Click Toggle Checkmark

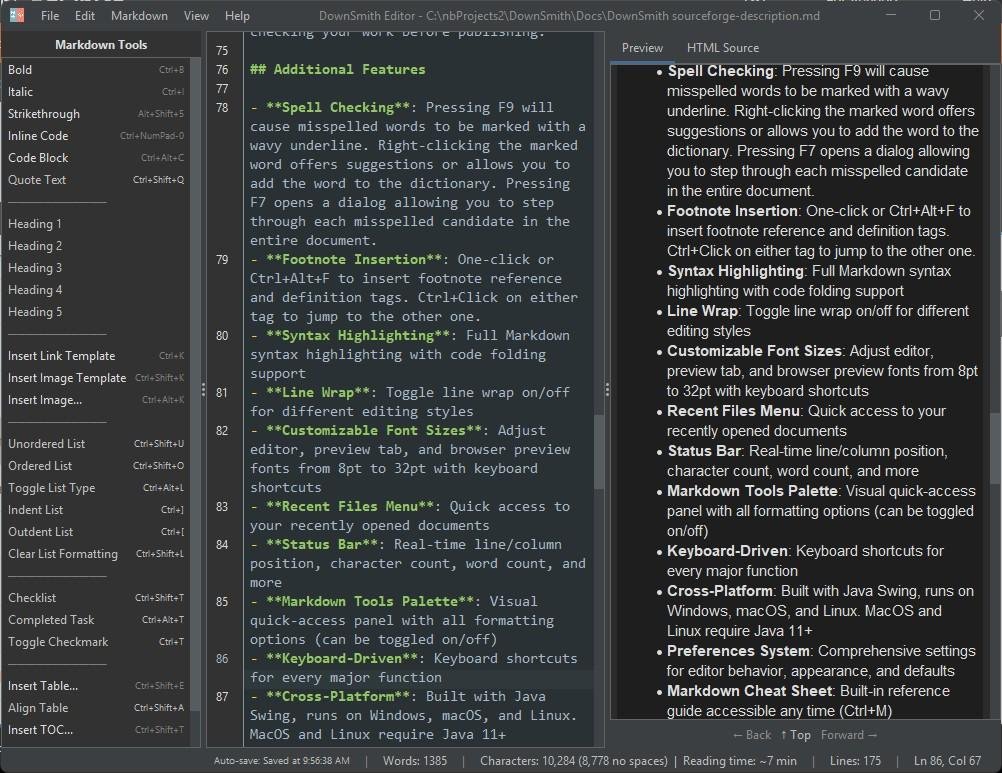coord(96,642)
